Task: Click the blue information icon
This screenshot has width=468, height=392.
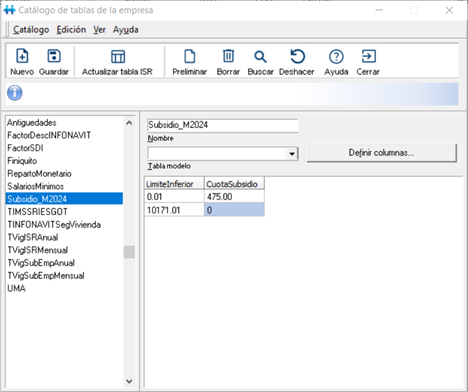Action: [x=15, y=93]
